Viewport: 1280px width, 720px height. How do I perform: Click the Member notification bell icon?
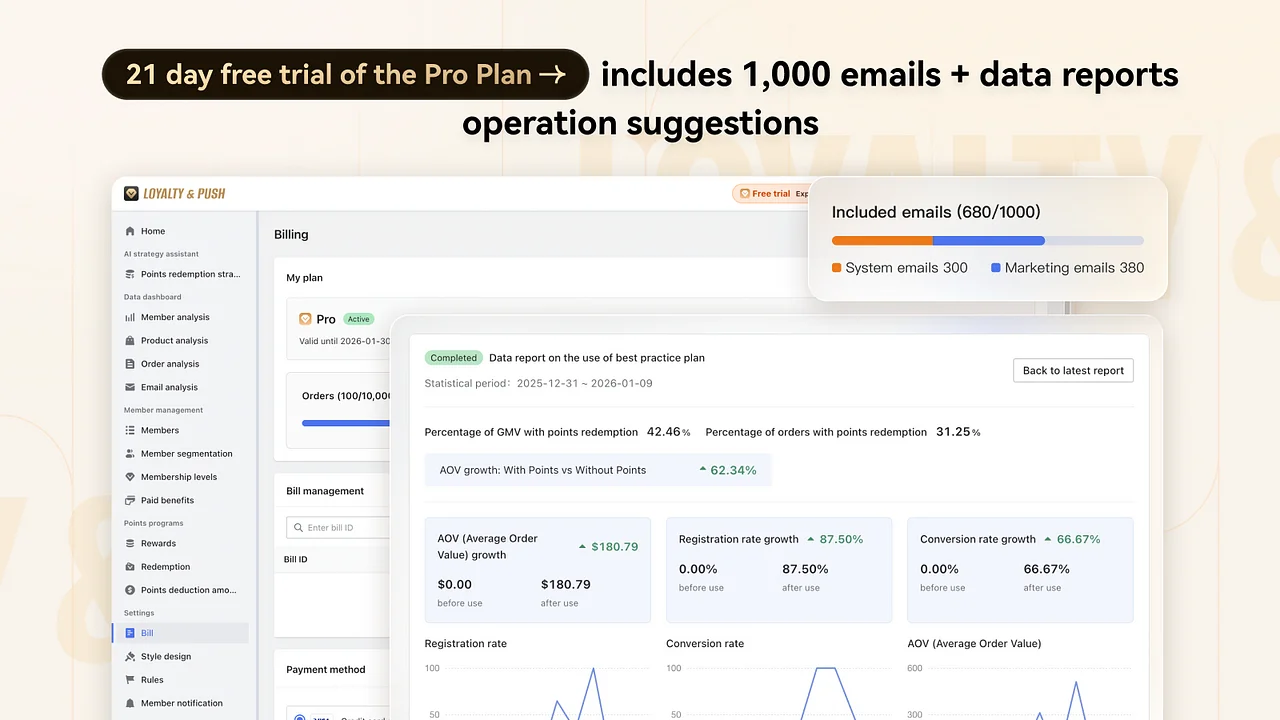click(x=130, y=703)
